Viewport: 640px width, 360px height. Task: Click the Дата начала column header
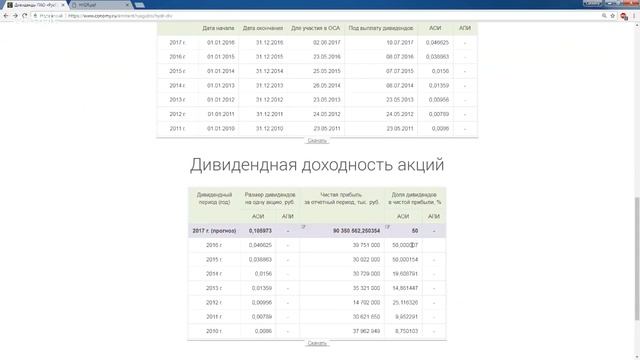[x=218, y=28]
